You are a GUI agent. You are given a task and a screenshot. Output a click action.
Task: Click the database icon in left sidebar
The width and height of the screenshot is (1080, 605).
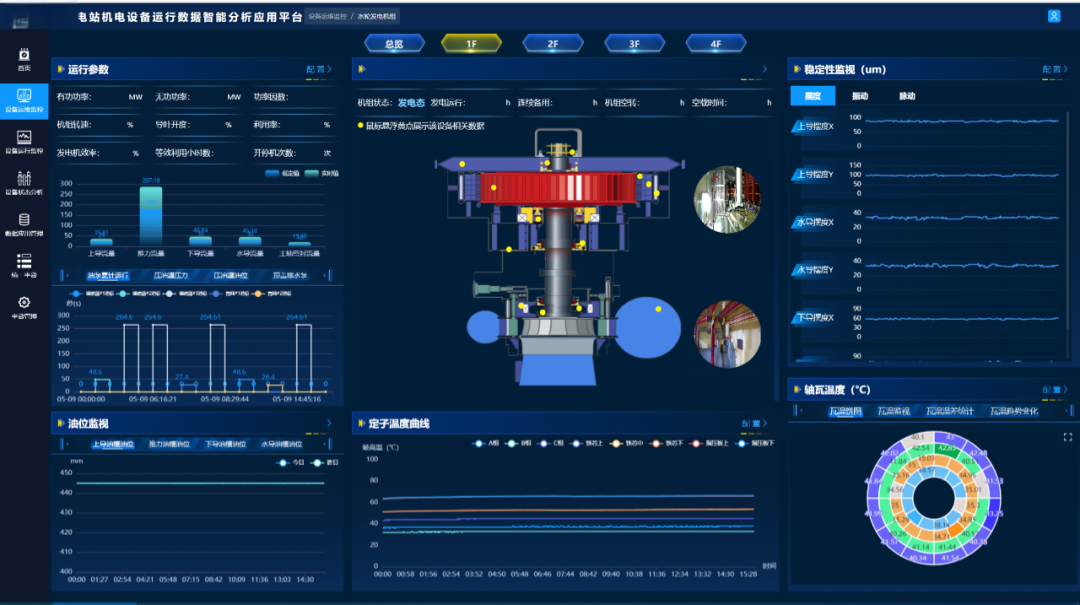24,221
